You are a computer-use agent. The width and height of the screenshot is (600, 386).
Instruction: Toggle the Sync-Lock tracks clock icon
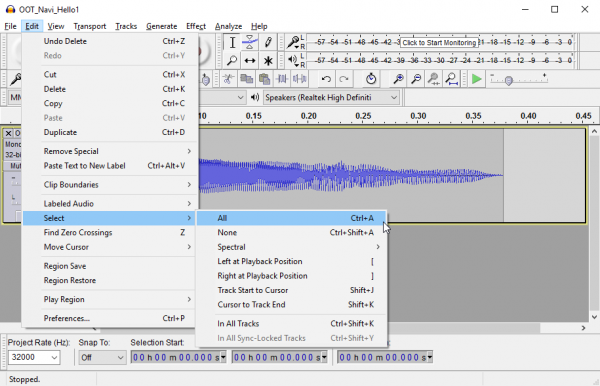pyautogui.click(x=371, y=79)
